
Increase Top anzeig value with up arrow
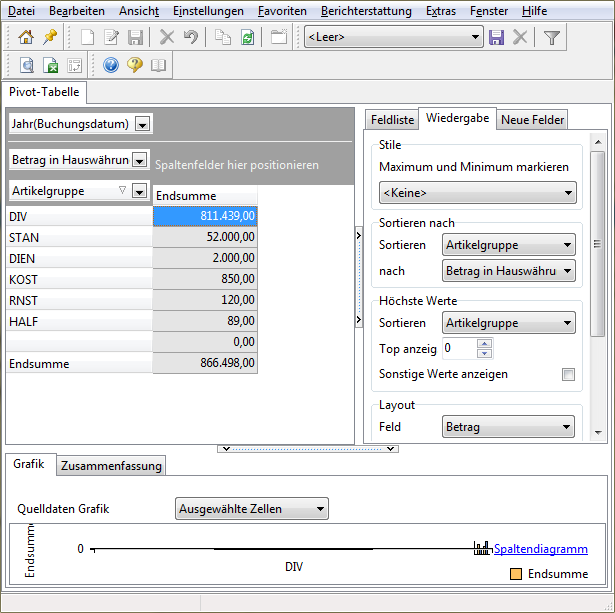tap(484, 344)
